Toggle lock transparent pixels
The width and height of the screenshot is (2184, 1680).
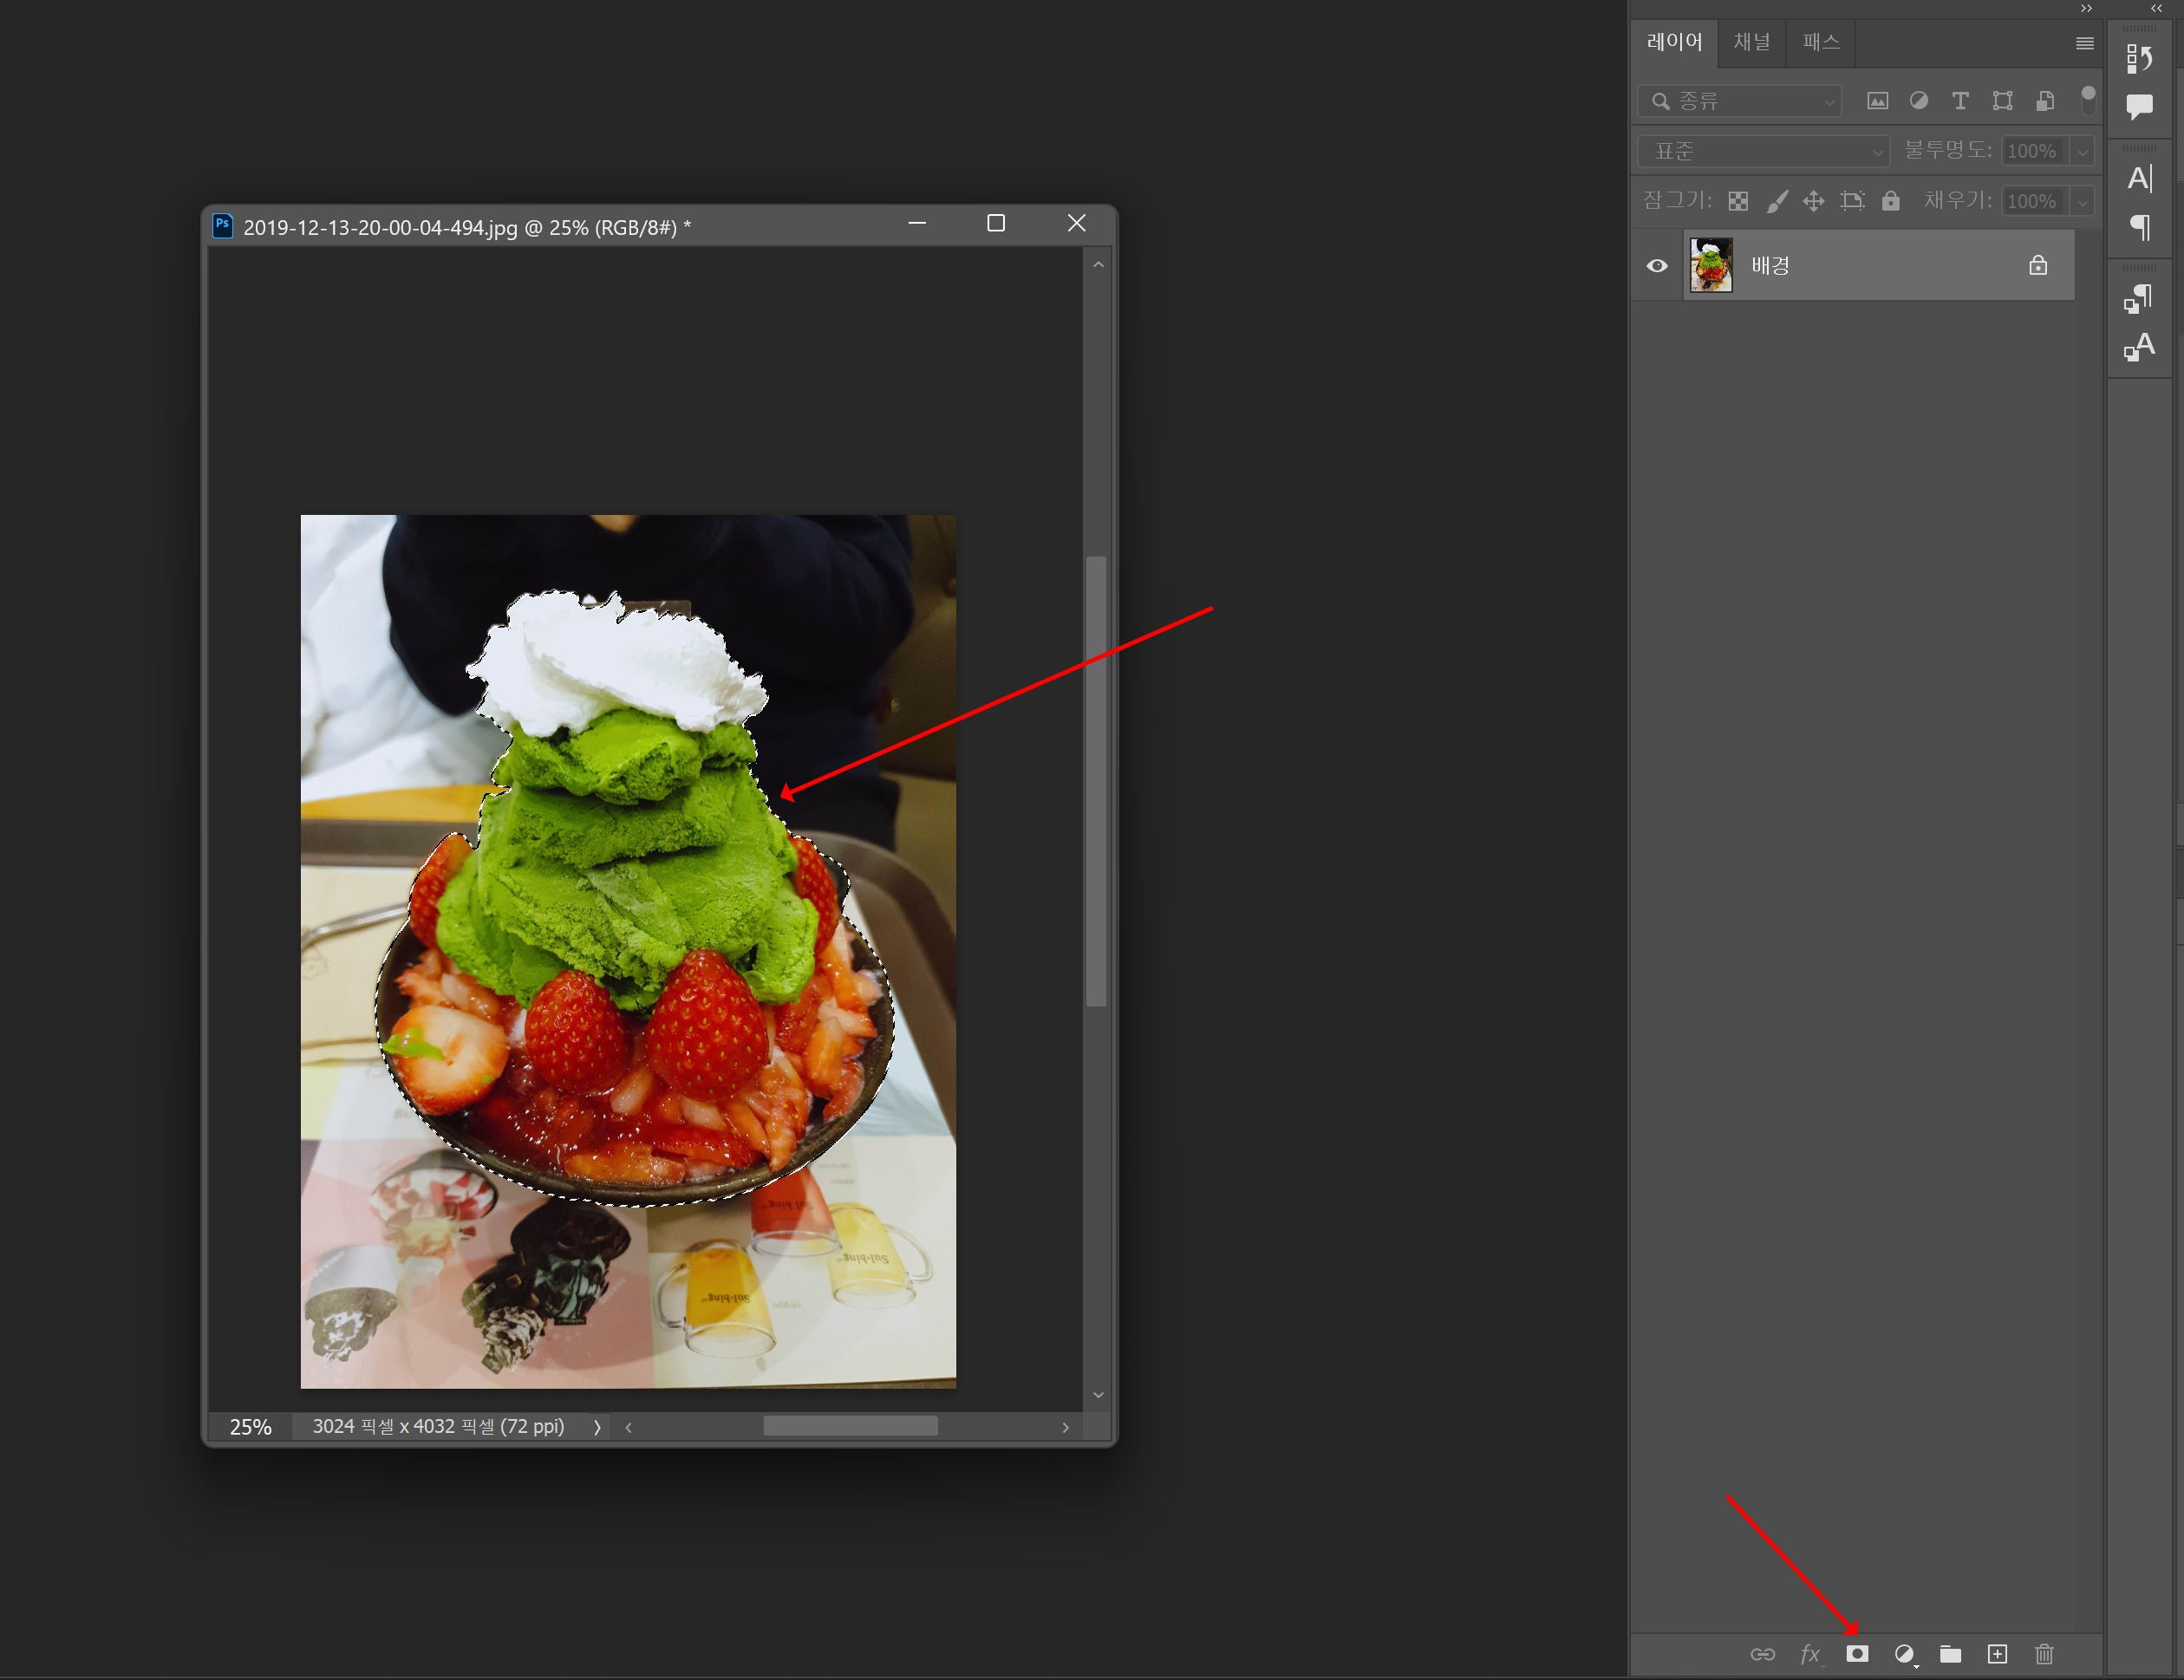(1738, 201)
